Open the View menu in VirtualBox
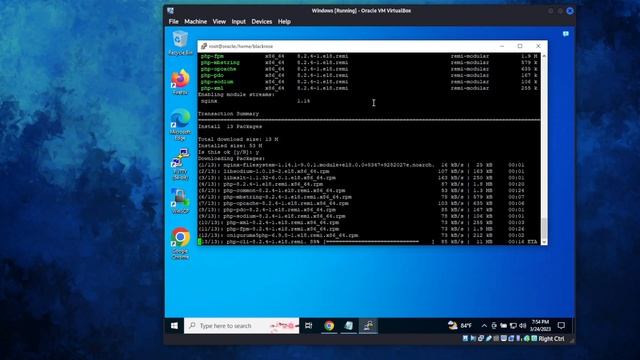The width and height of the screenshot is (640, 360). point(219,22)
